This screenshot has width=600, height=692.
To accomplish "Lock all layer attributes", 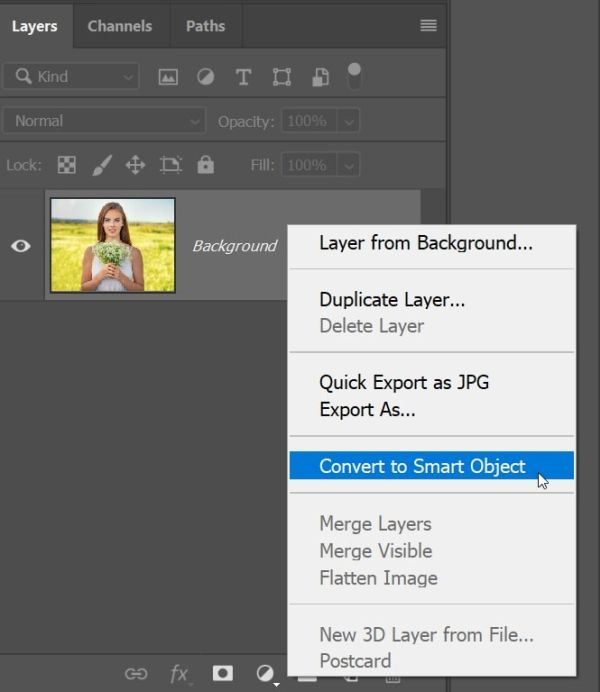I will [206, 165].
